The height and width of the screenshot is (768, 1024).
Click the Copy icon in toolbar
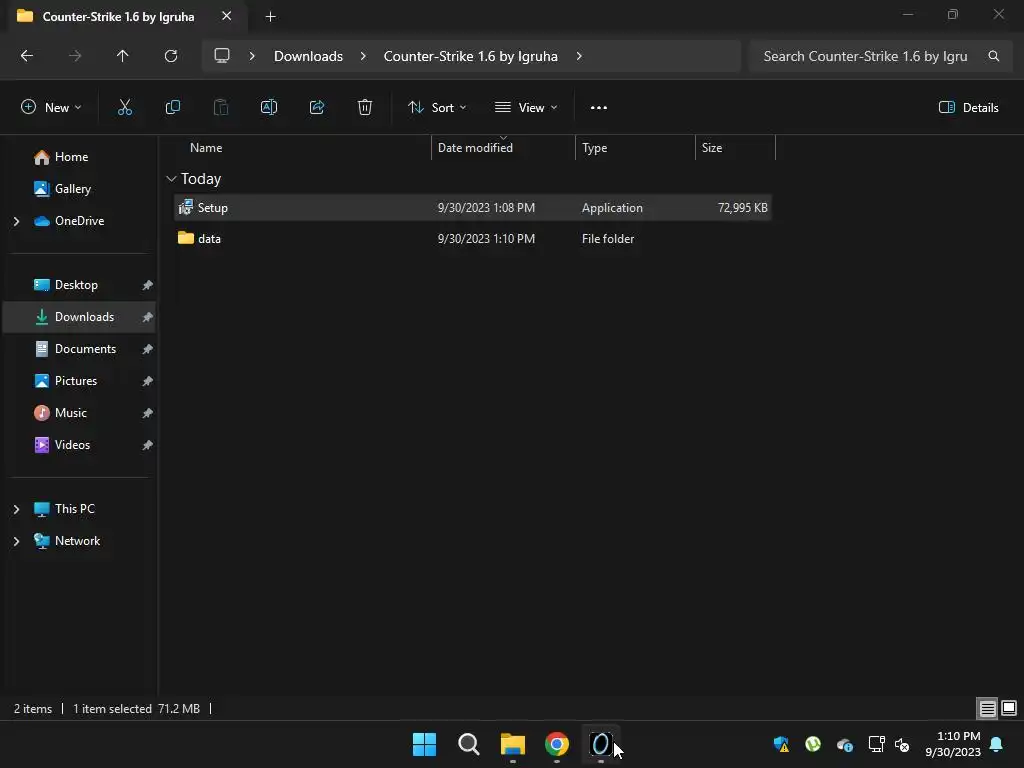172,108
